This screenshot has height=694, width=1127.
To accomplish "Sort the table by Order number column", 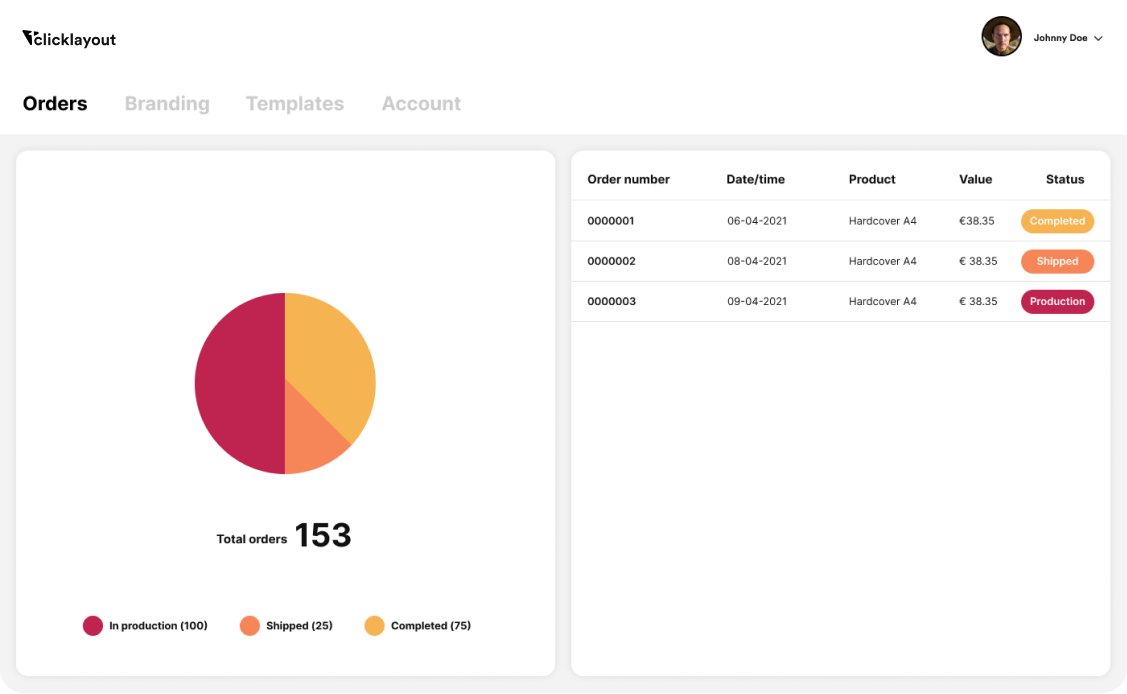I will (628, 179).
